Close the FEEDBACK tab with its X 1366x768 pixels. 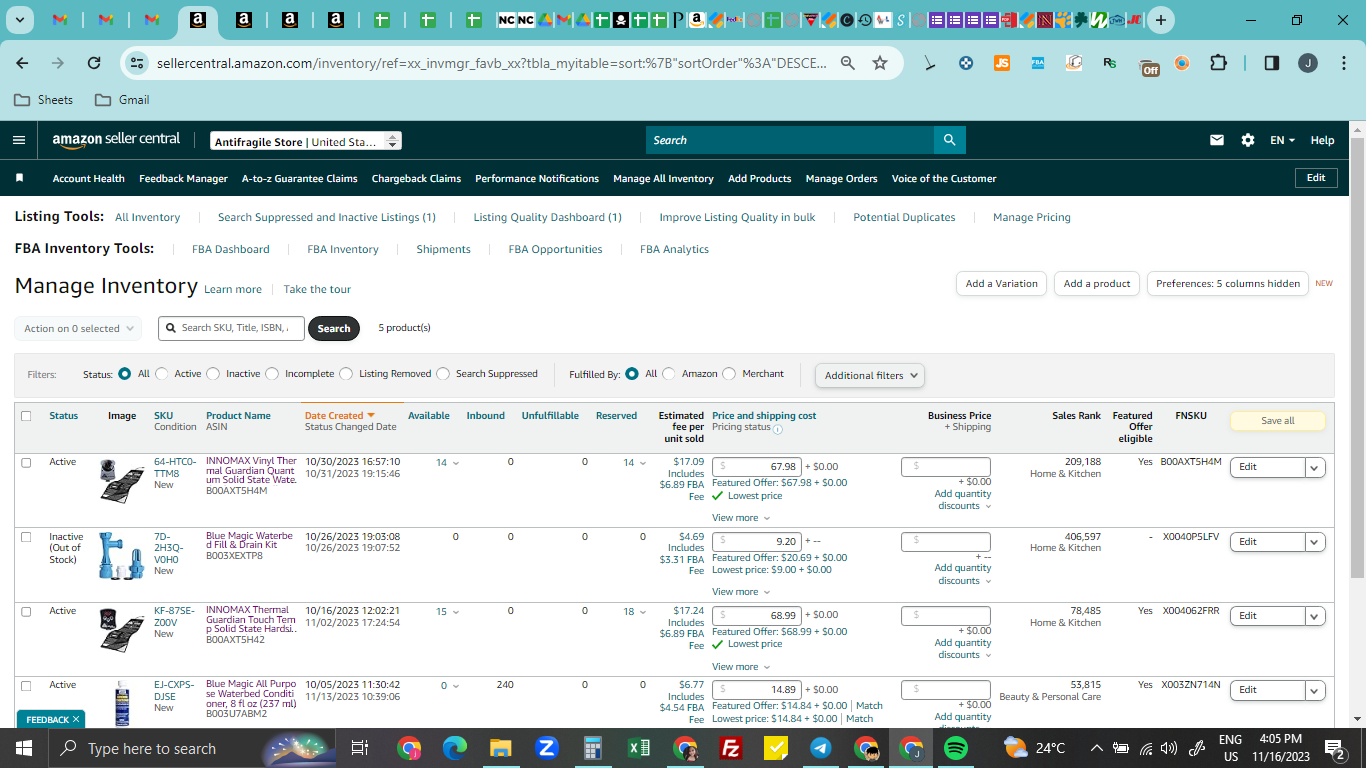(76, 719)
